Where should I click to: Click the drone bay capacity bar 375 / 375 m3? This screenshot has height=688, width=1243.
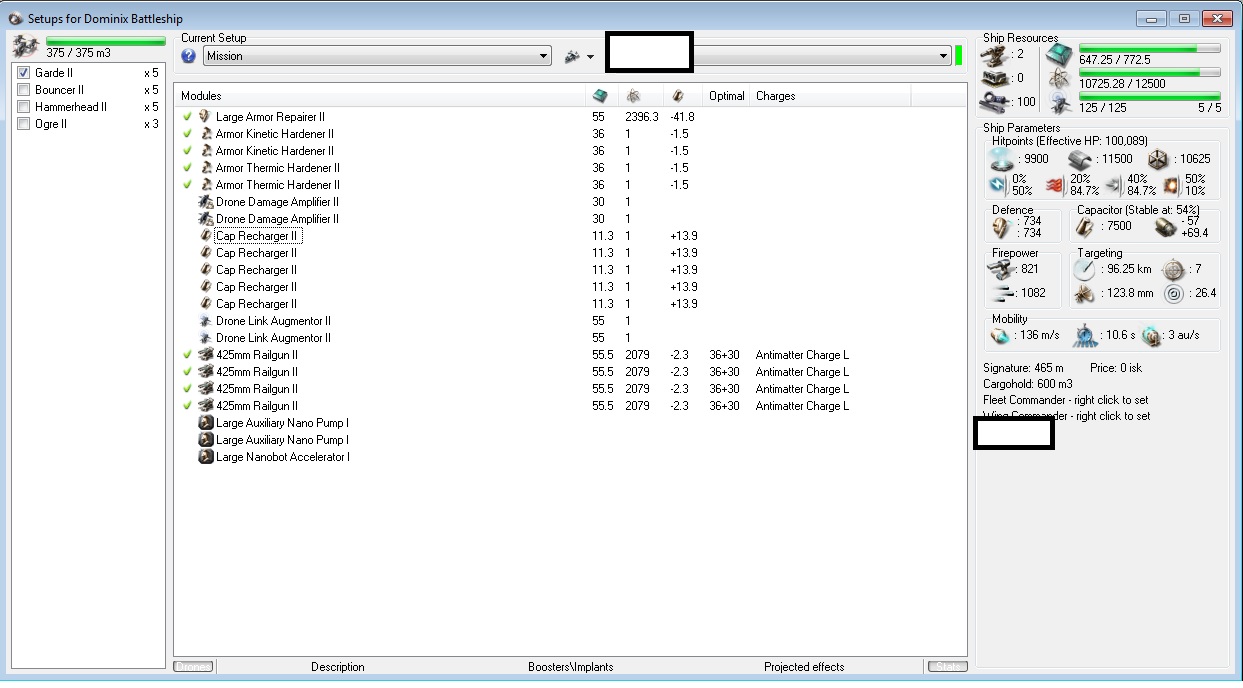[x=106, y=41]
